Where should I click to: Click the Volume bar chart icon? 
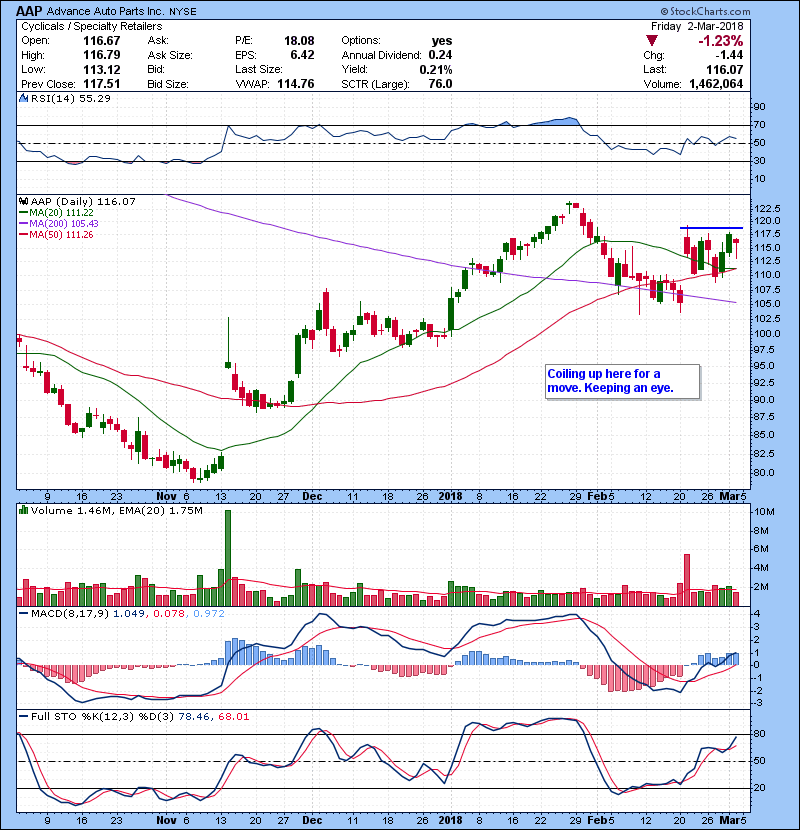coord(23,510)
